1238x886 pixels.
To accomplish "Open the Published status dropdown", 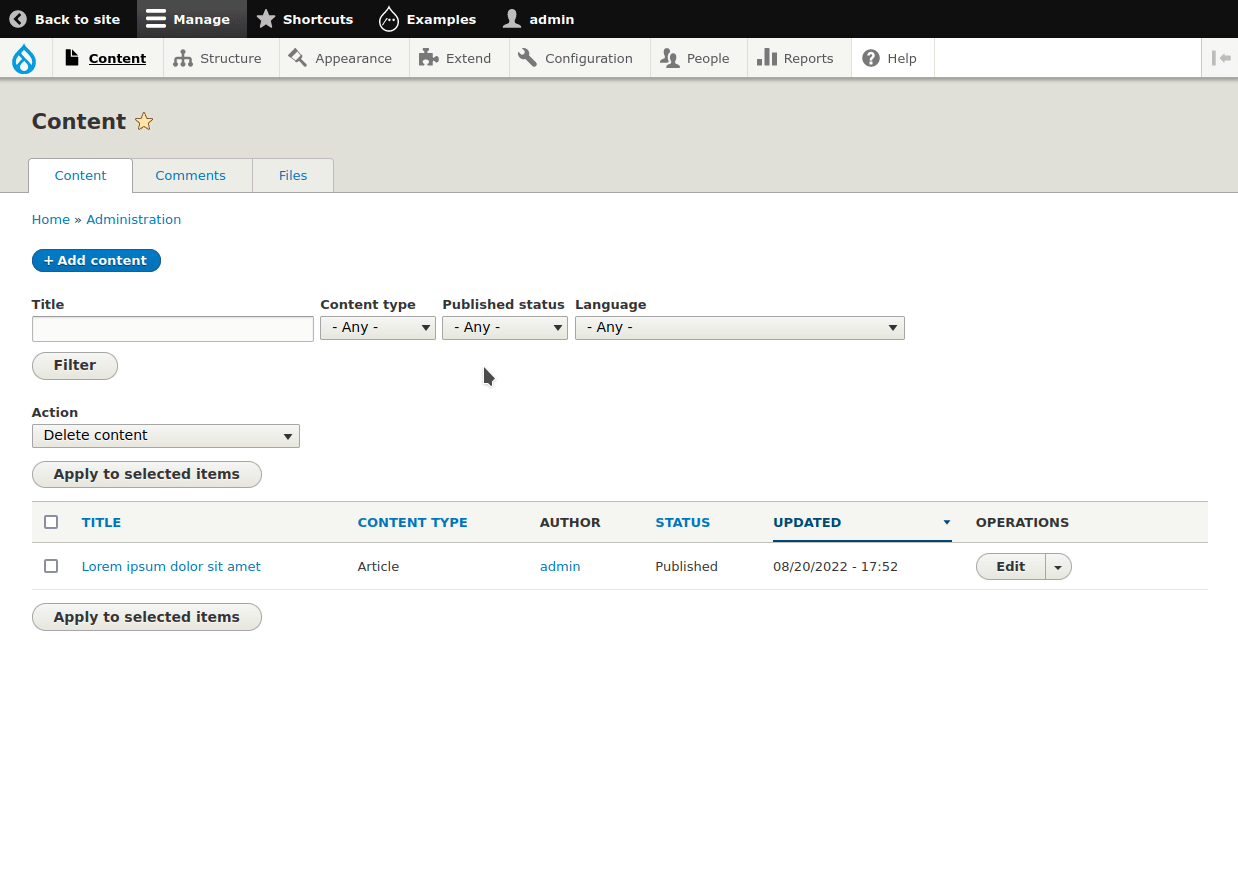I will tap(504, 327).
